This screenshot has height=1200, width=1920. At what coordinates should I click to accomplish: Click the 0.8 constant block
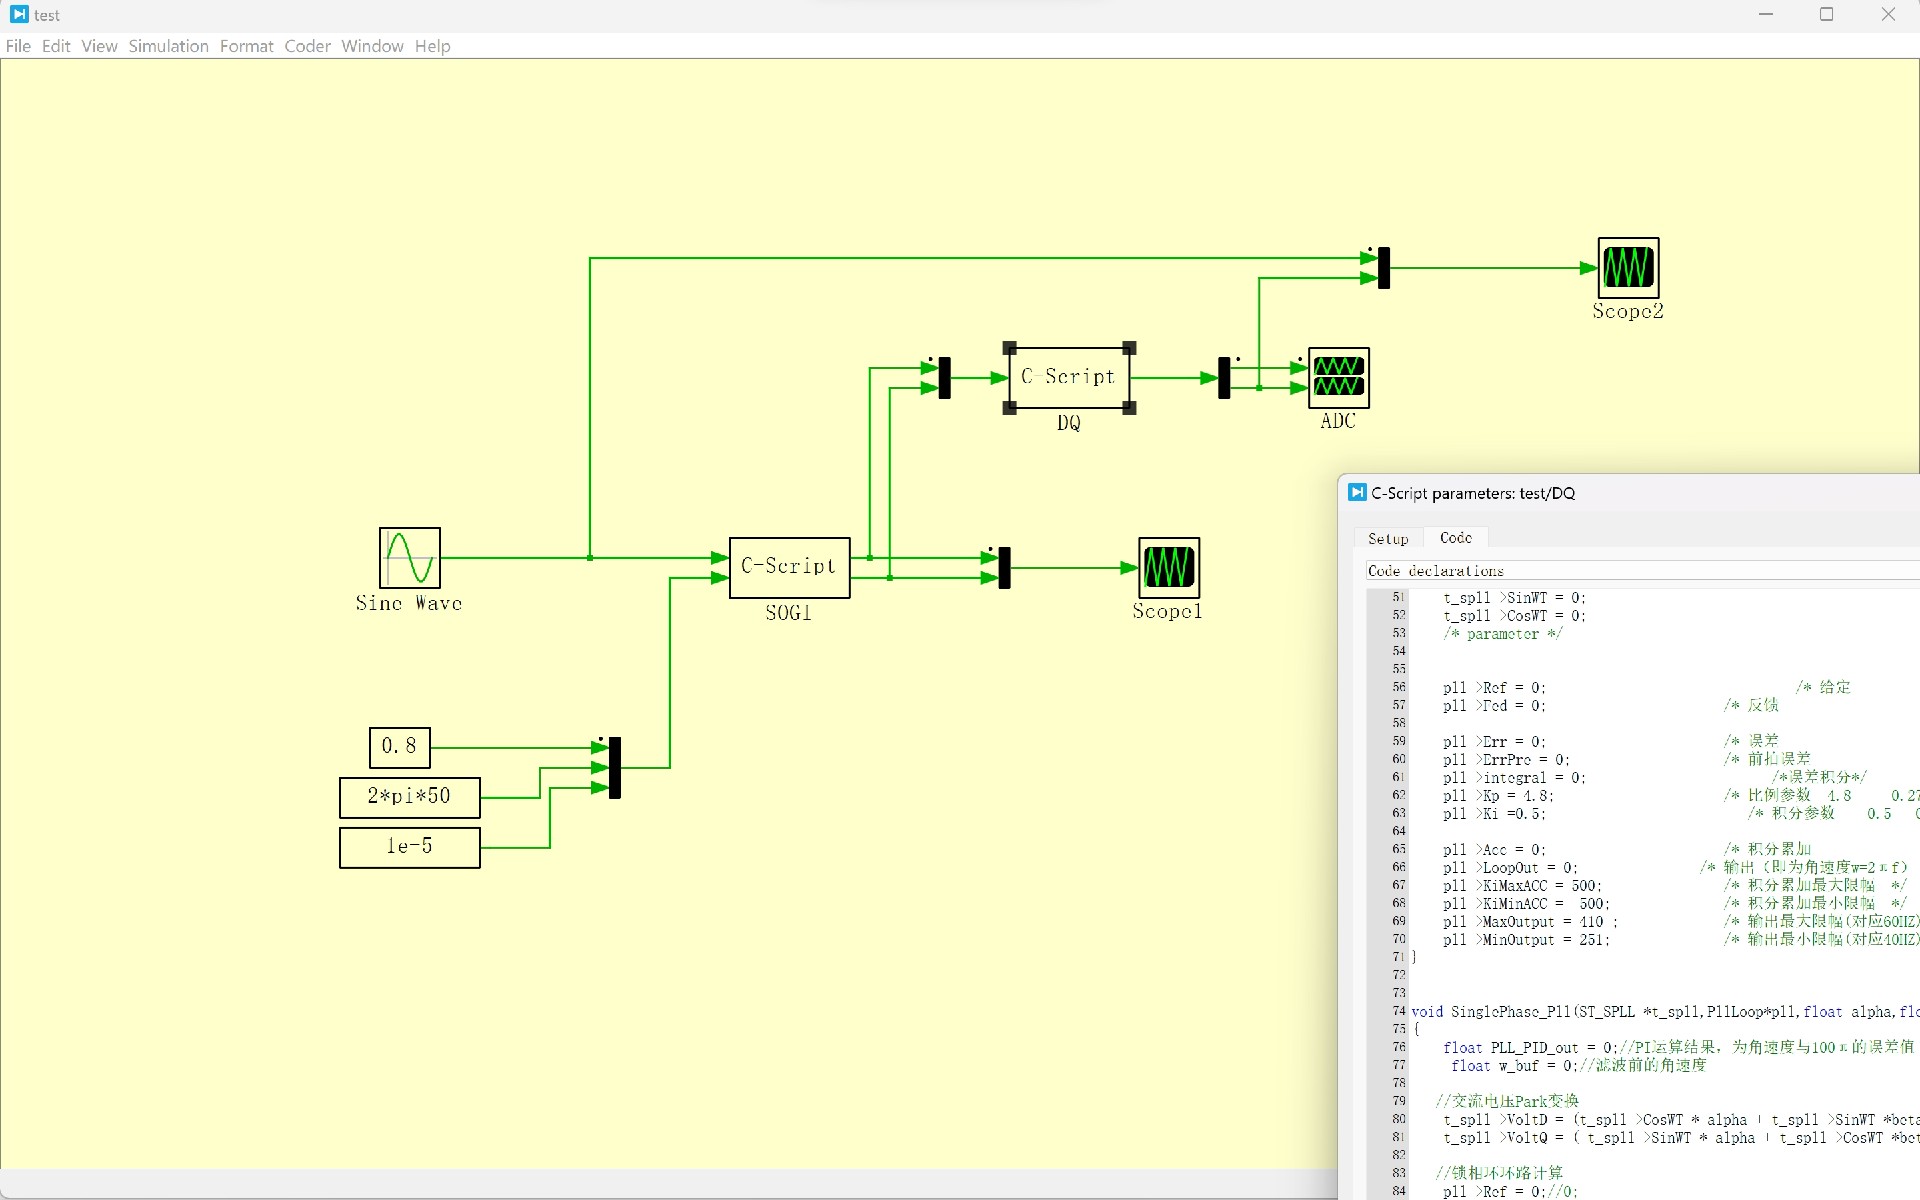click(x=399, y=747)
